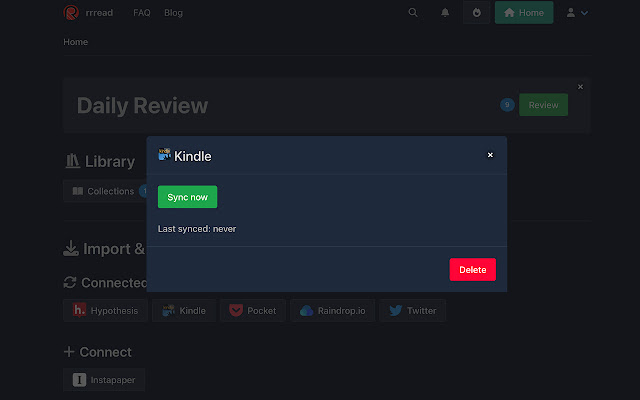Open the Hypothesis connection

tap(105, 311)
